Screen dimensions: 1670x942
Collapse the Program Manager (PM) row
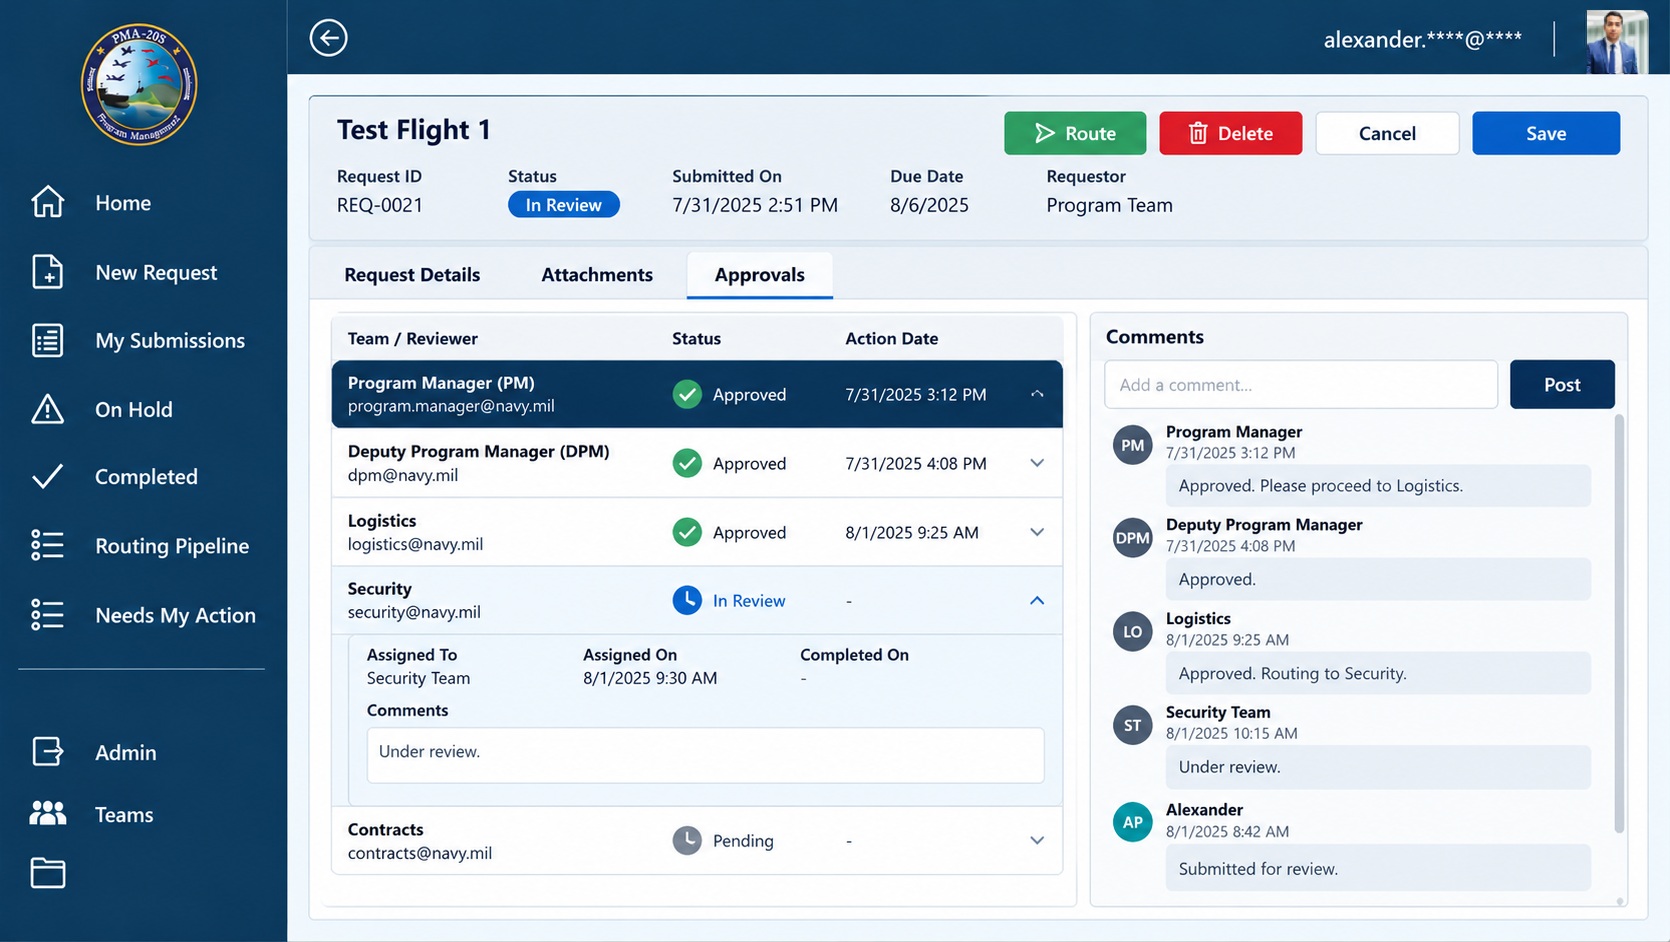coord(1037,394)
